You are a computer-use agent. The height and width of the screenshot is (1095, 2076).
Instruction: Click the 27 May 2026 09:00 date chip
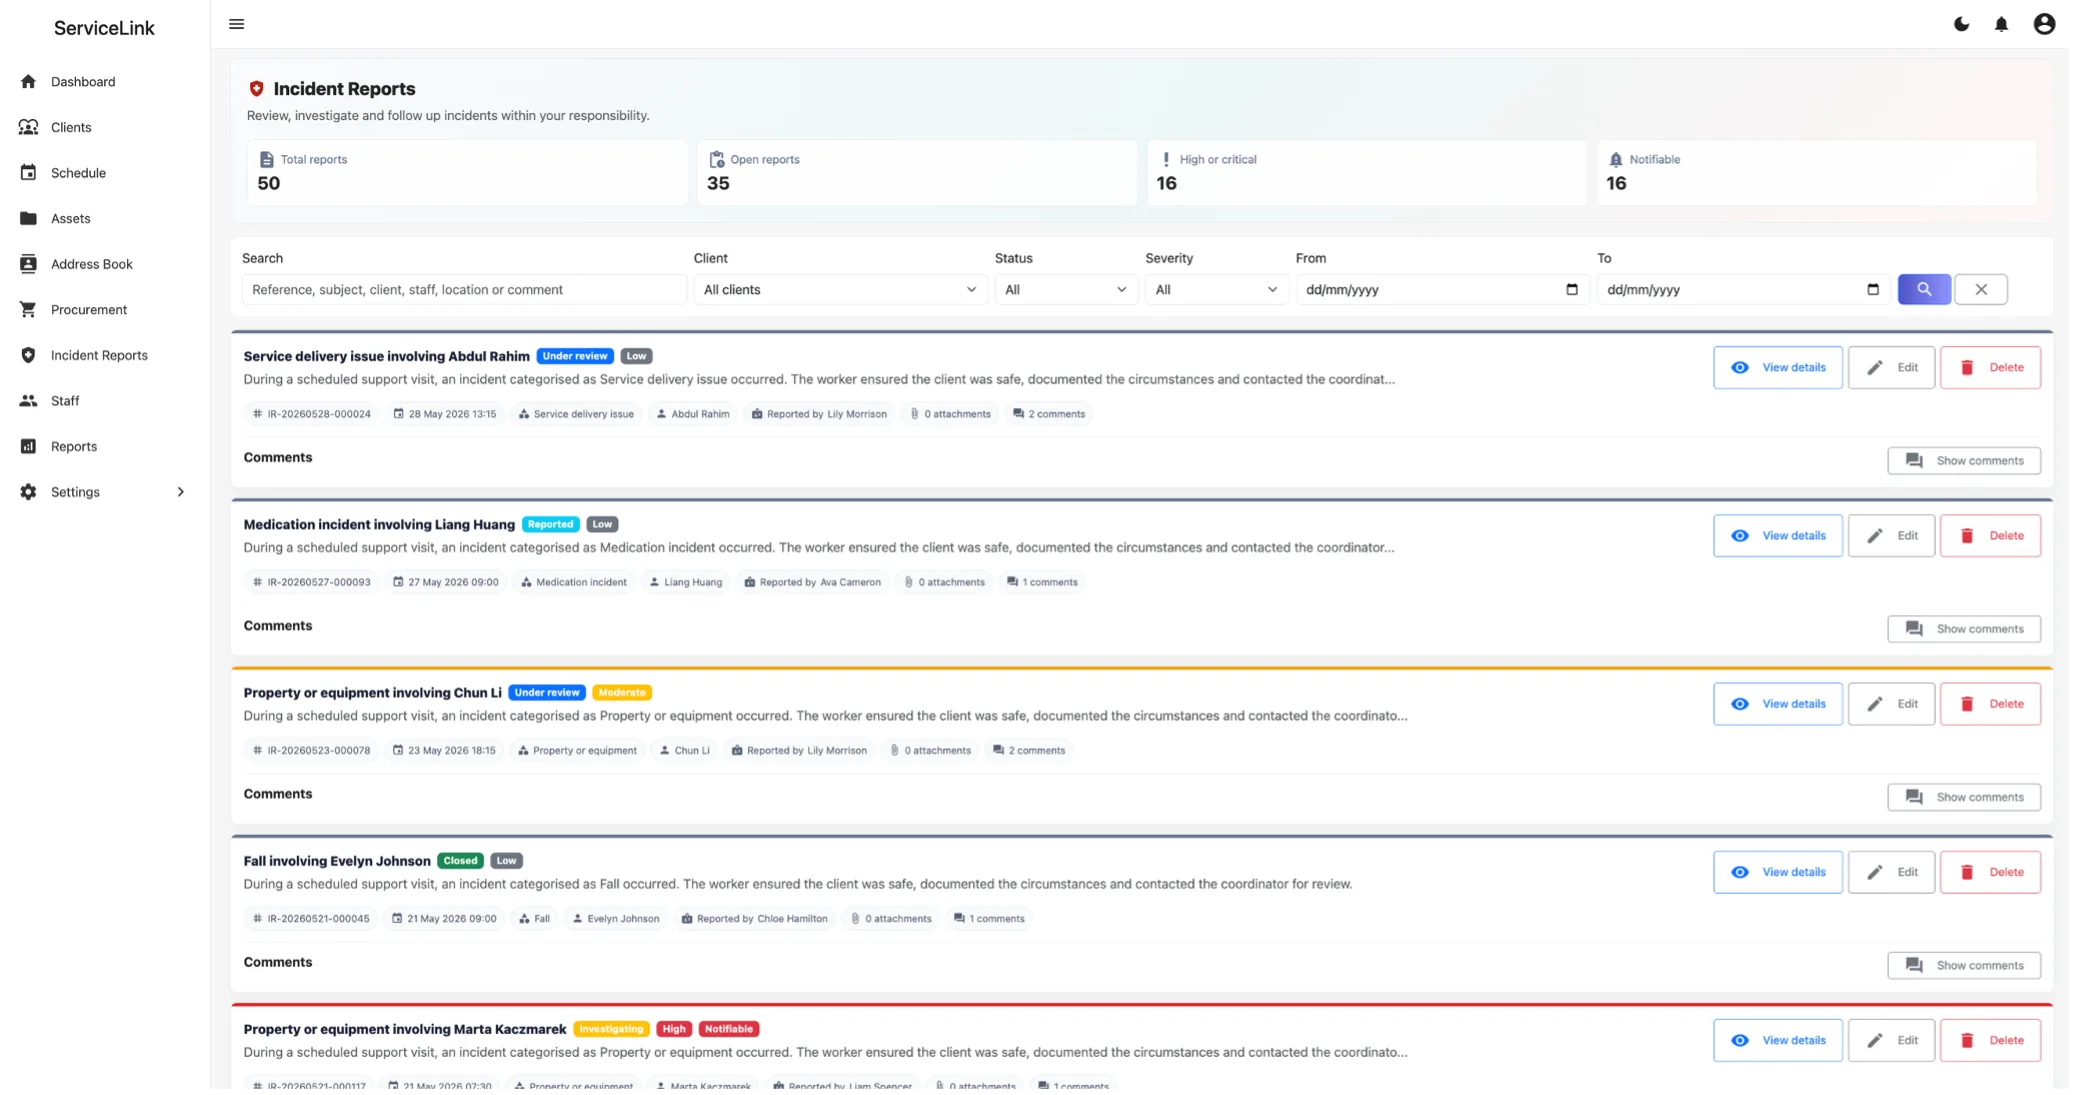coord(445,581)
